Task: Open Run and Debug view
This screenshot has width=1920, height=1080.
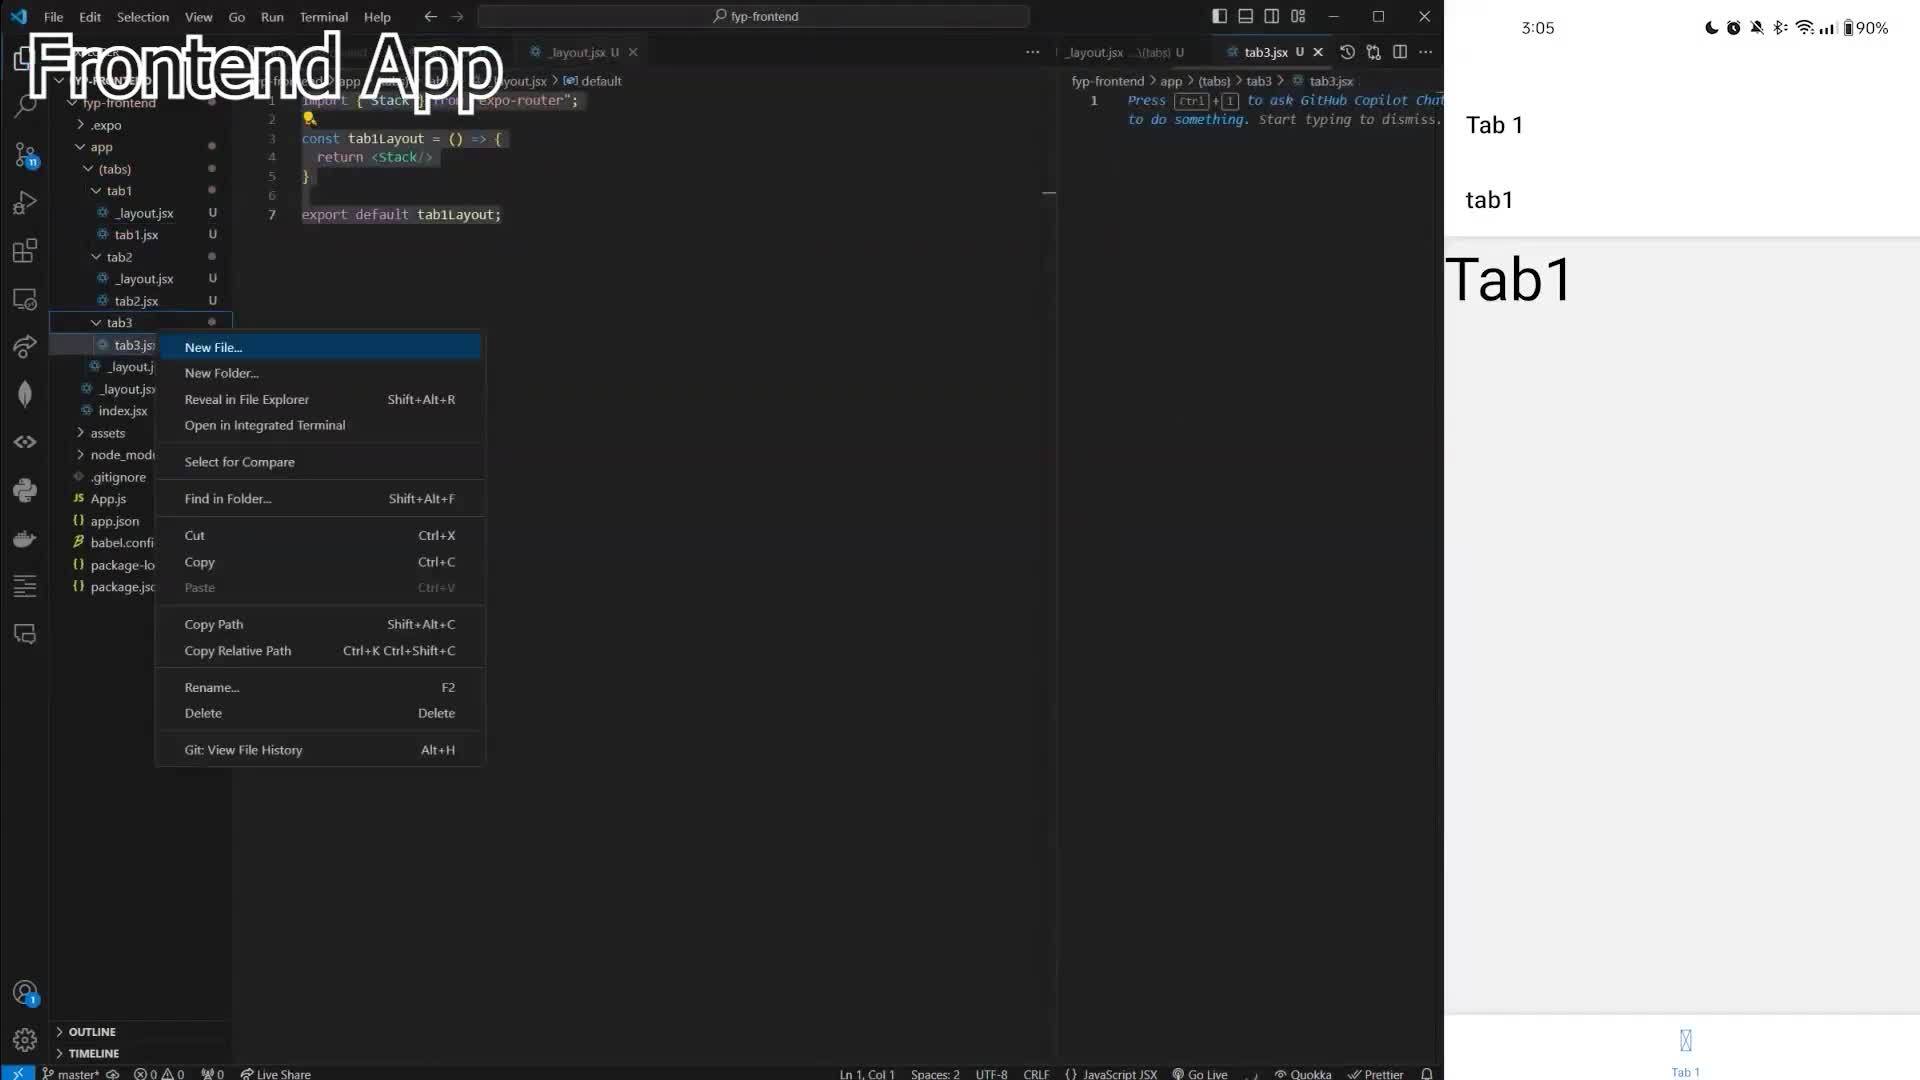Action: click(25, 203)
